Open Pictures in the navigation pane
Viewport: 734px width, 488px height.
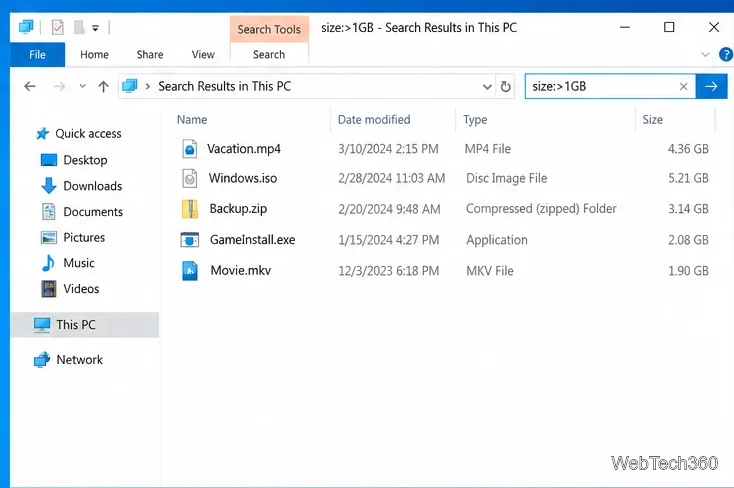click(x=73, y=237)
